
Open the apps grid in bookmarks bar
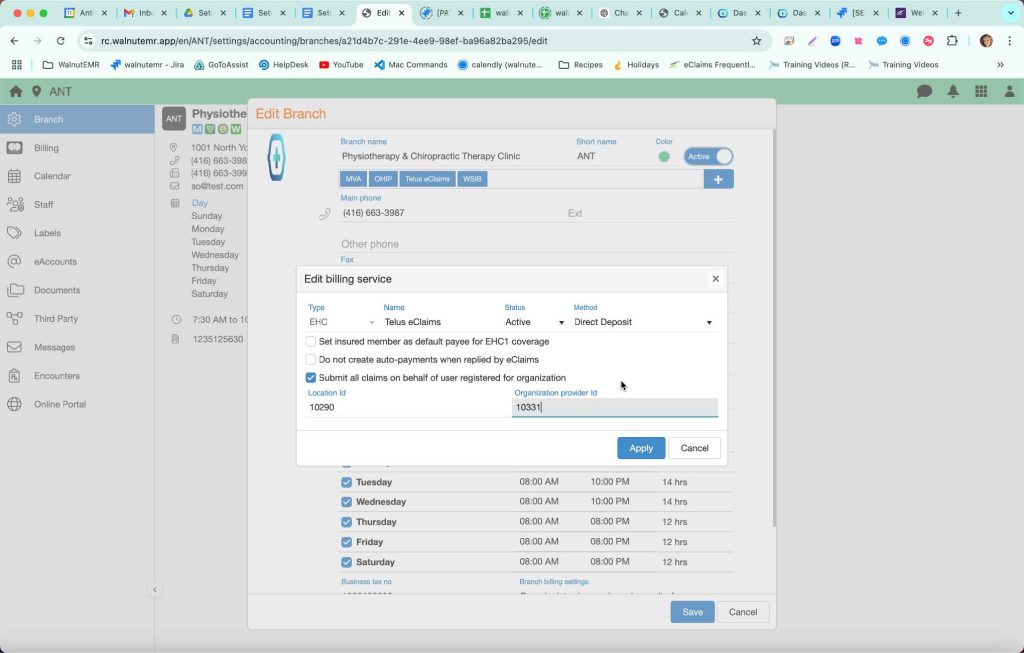(17, 65)
